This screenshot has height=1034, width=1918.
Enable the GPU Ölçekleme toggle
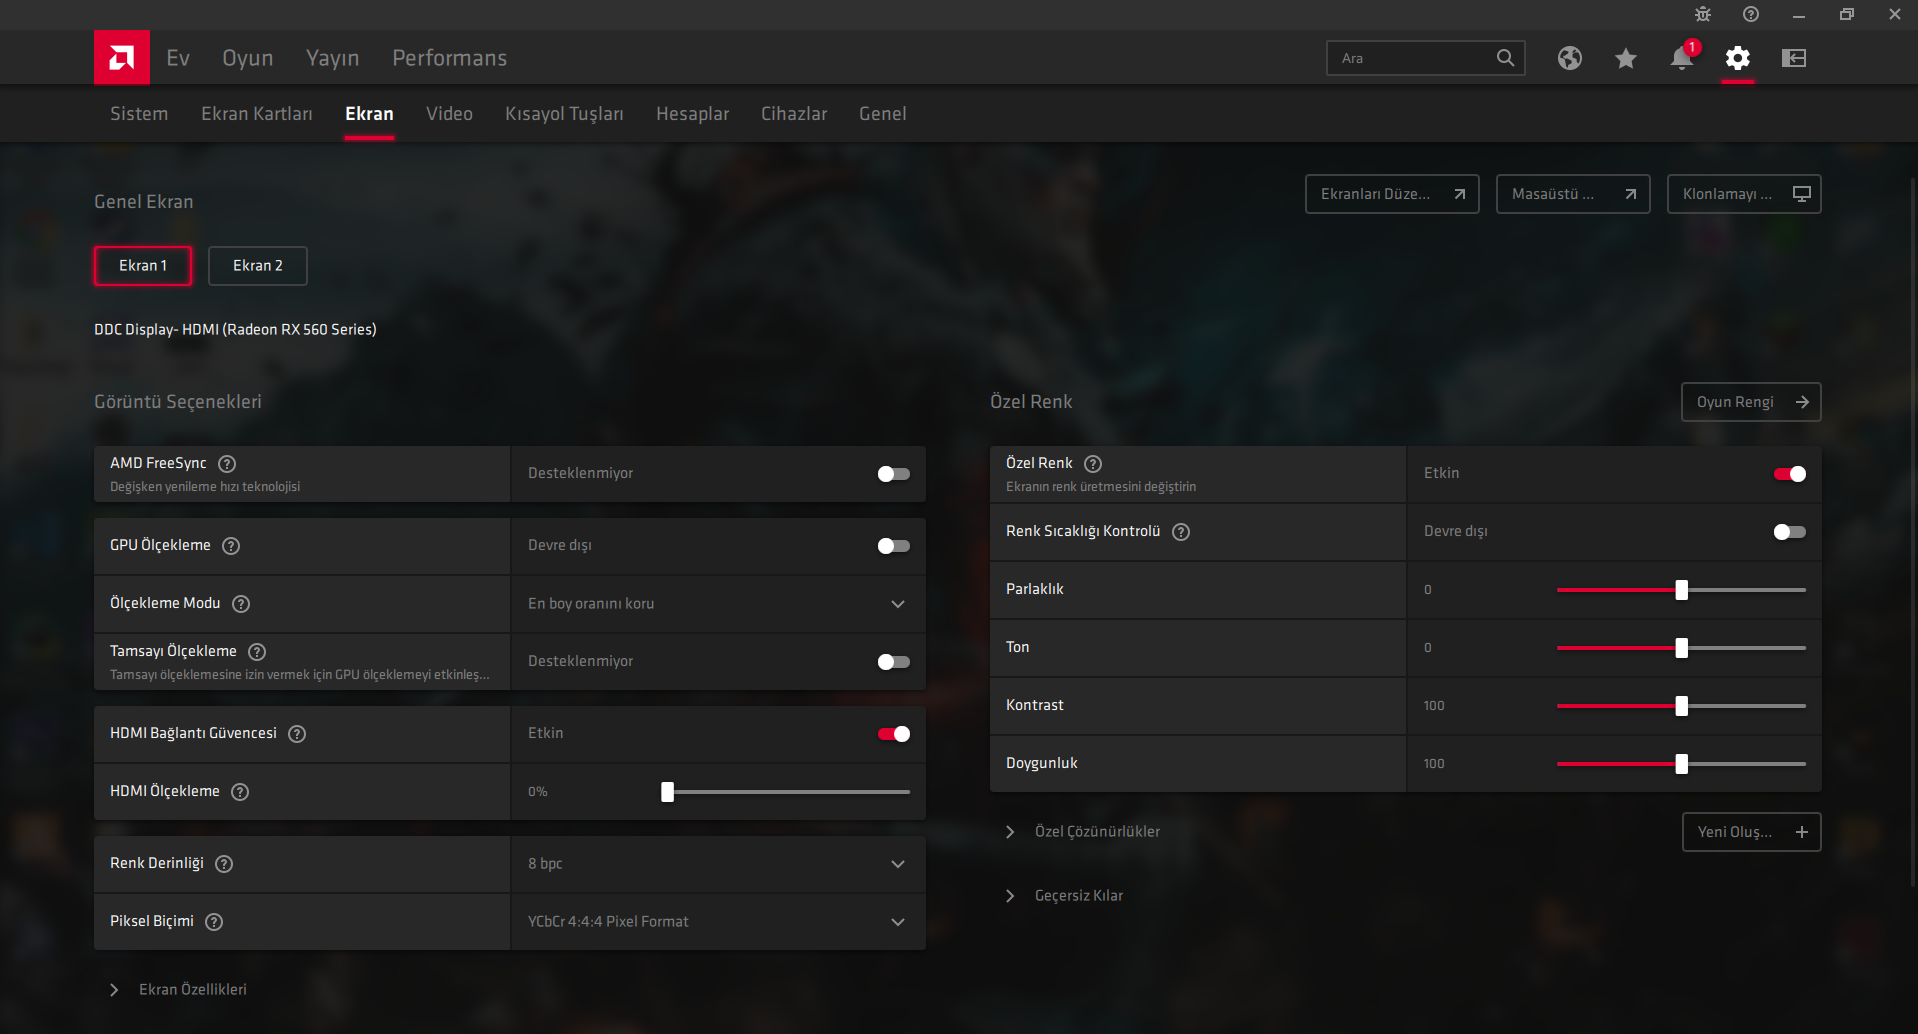tap(893, 546)
